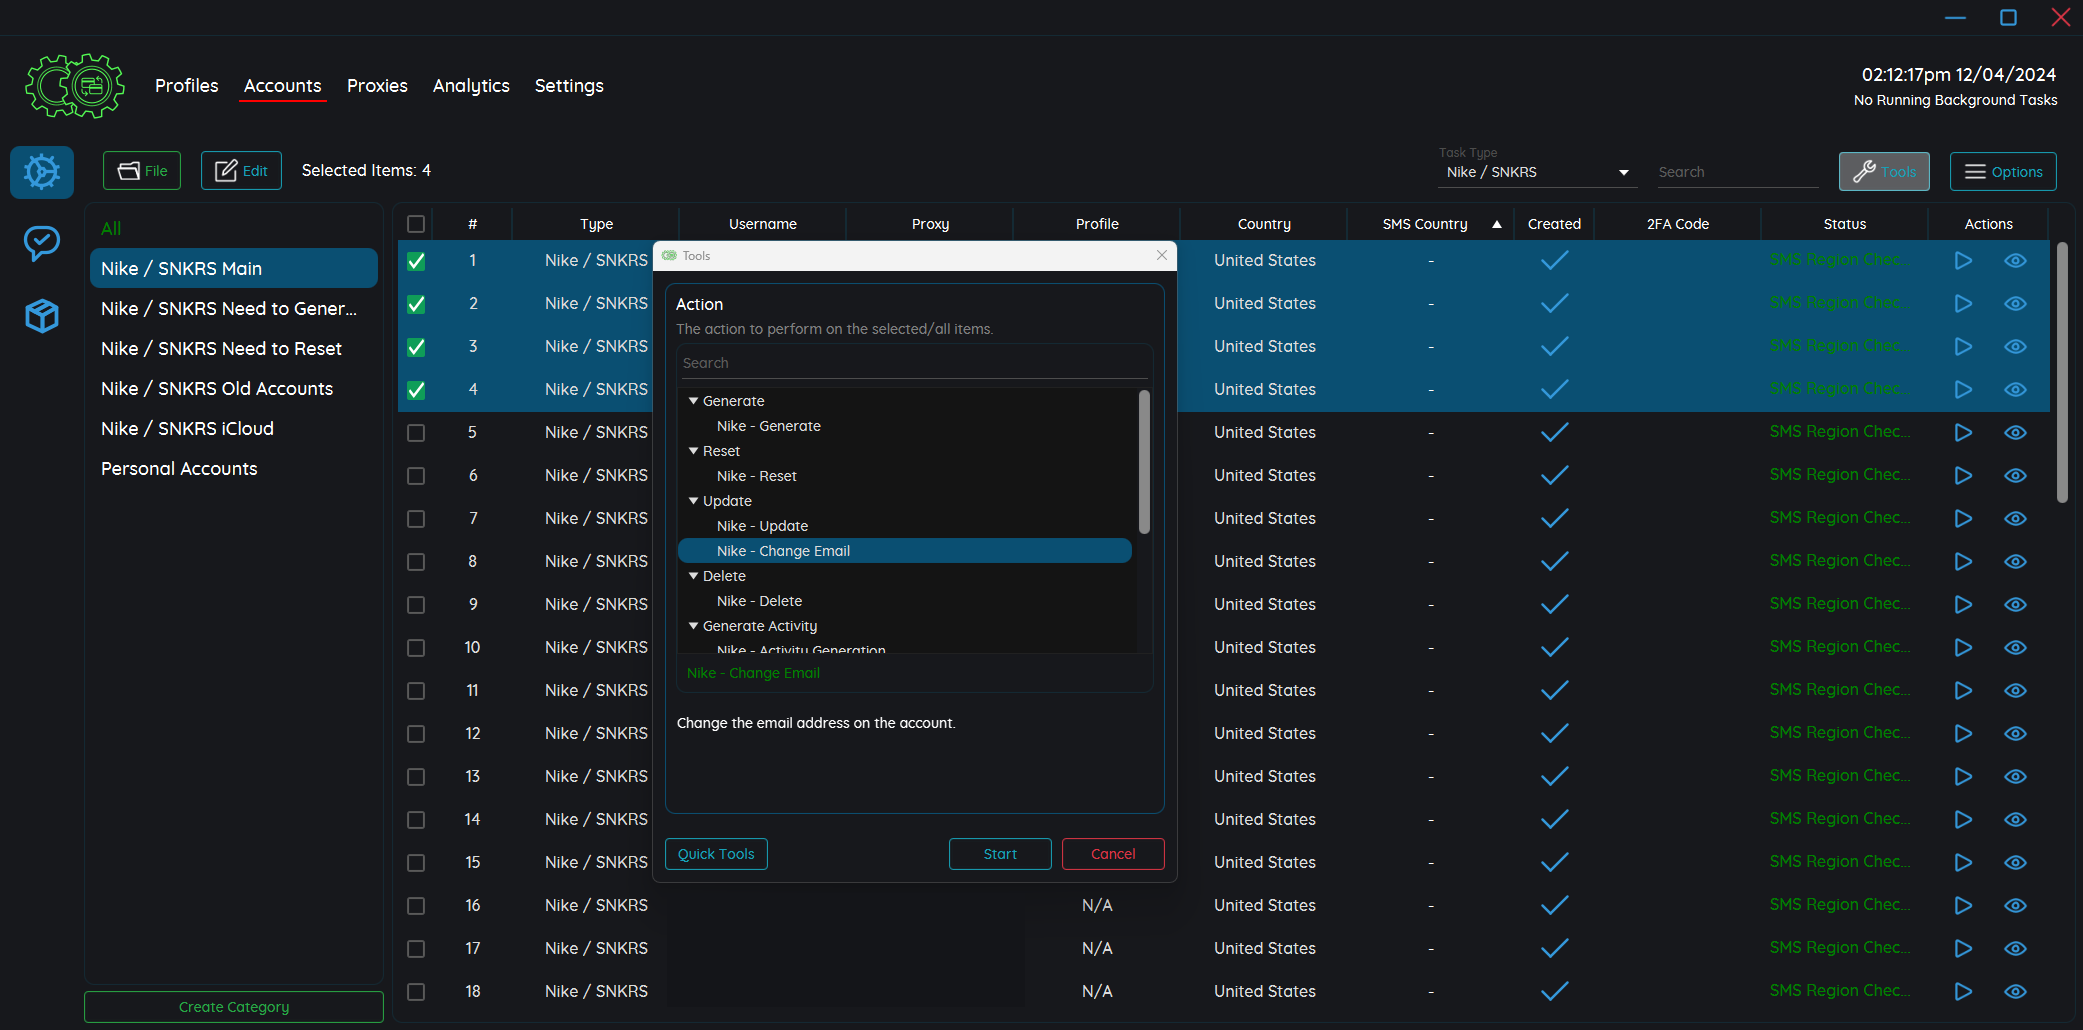Run the task for account row 10
This screenshot has height=1030, width=2083.
coord(1963,647)
